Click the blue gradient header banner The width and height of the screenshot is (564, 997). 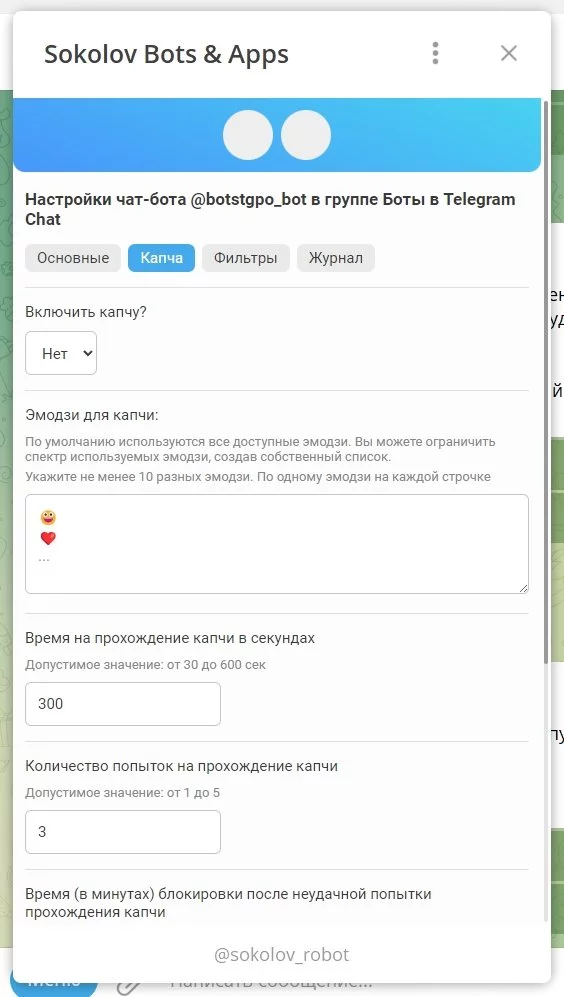277,135
